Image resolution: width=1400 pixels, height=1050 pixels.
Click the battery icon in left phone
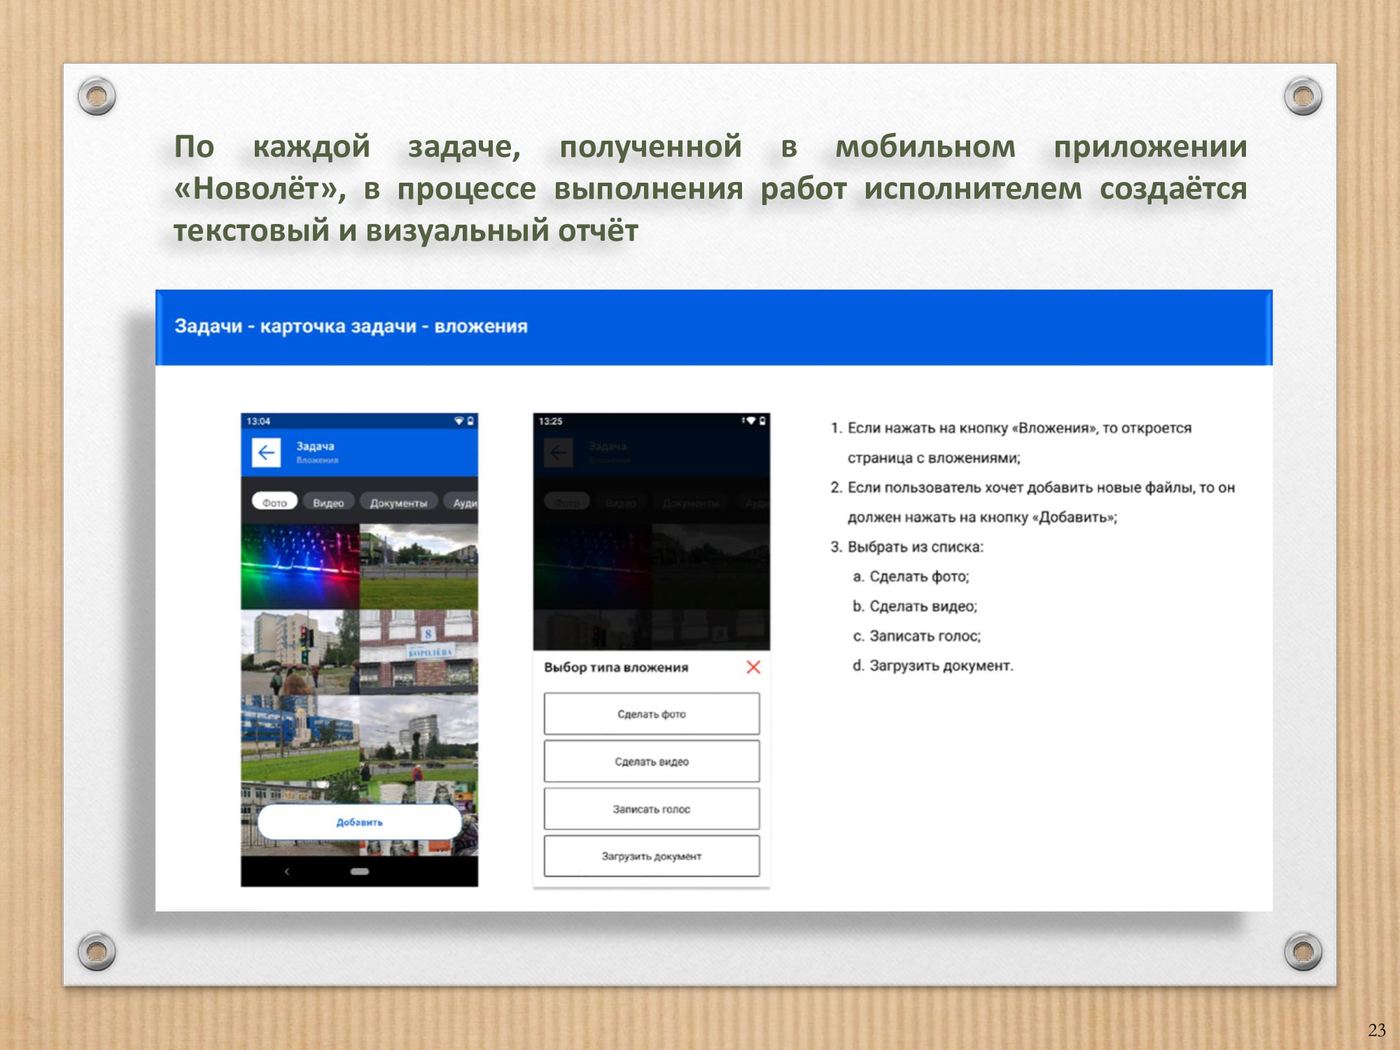pyautogui.click(x=471, y=421)
